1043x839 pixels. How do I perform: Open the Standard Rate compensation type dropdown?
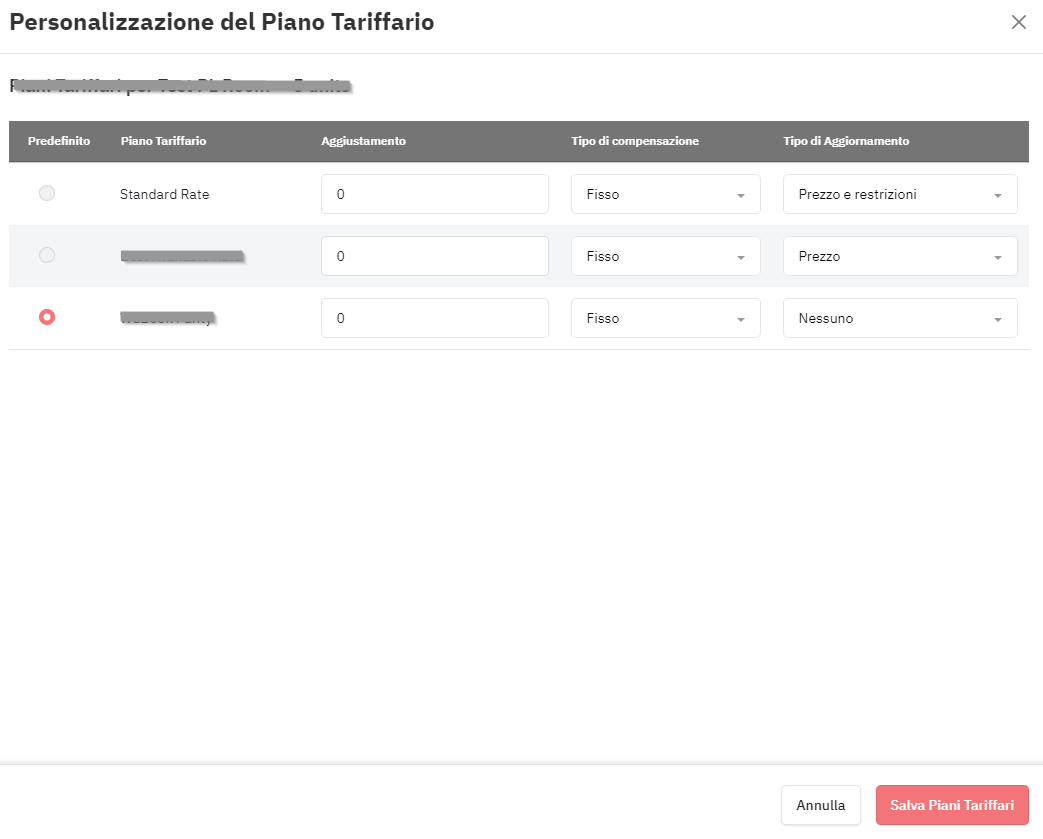(665, 194)
